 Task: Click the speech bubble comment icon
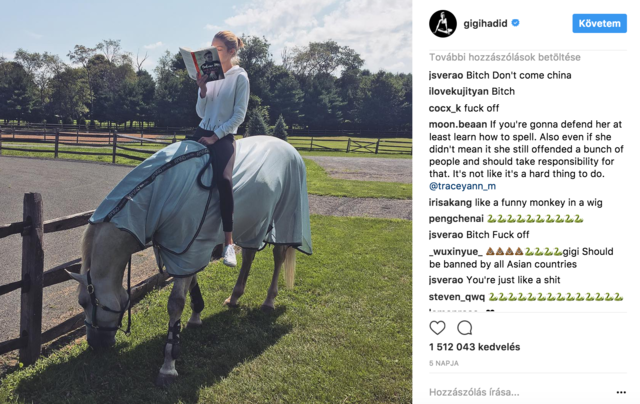tap(464, 327)
